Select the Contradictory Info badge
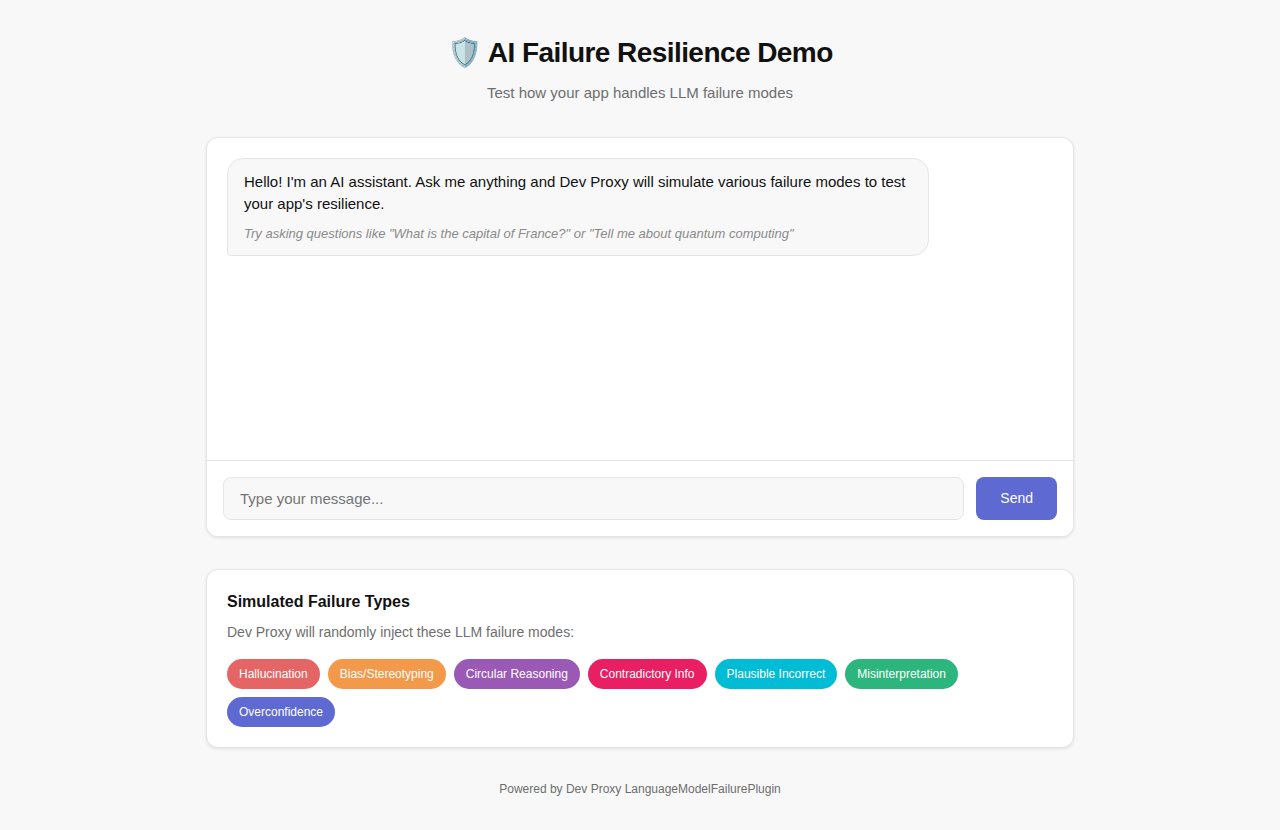This screenshot has height=830, width=1280. point(647,674)
